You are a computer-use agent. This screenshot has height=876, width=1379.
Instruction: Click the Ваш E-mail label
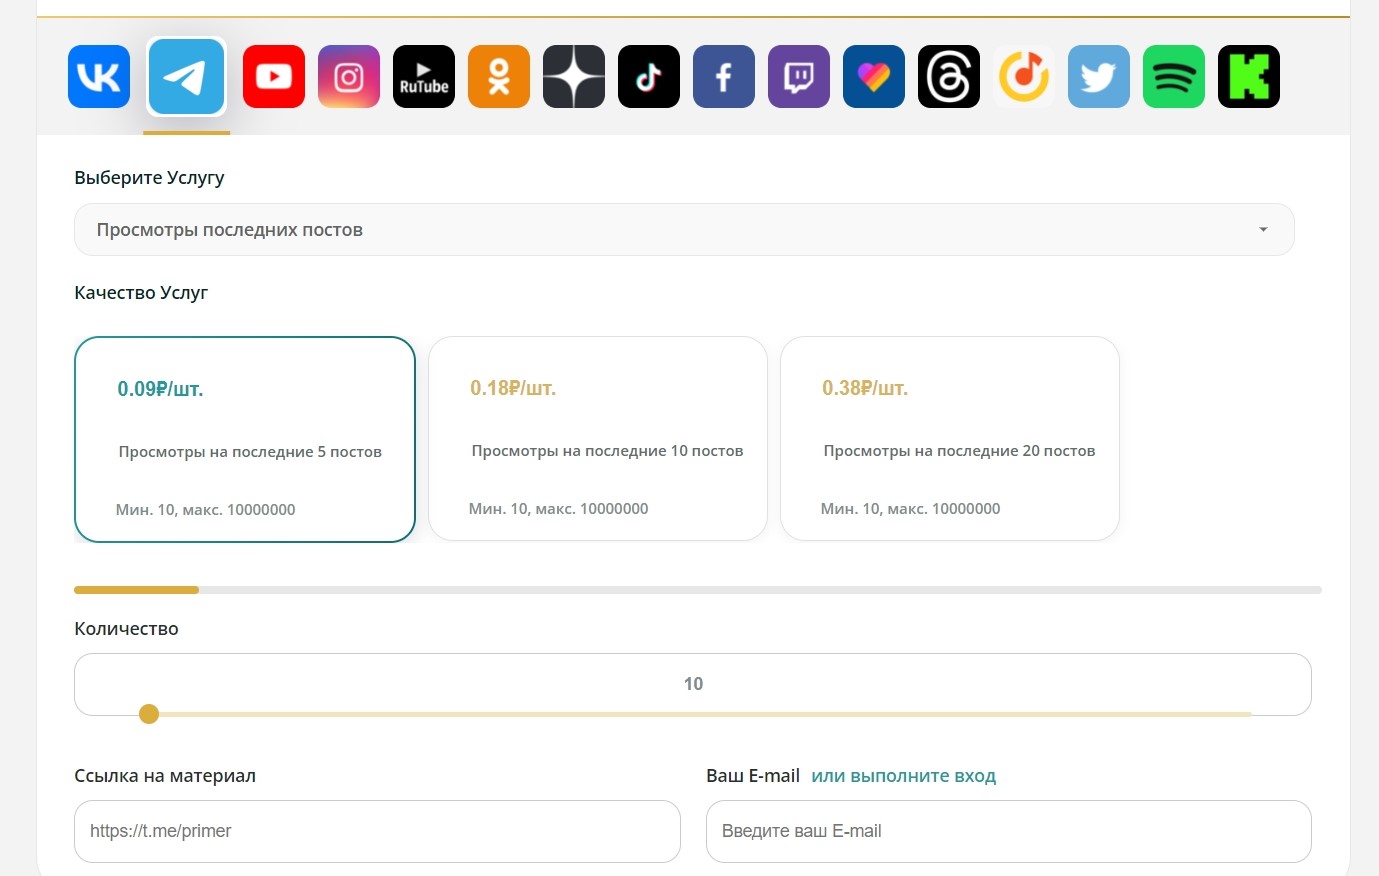tap(753, 776)
